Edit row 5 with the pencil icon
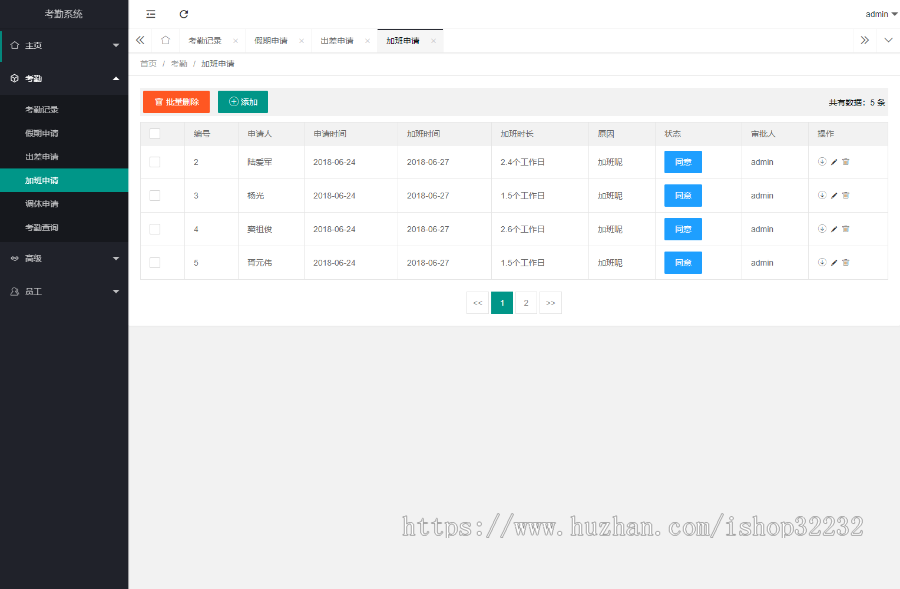Viewport: 900px width, 589px height. tap(834, 262)
